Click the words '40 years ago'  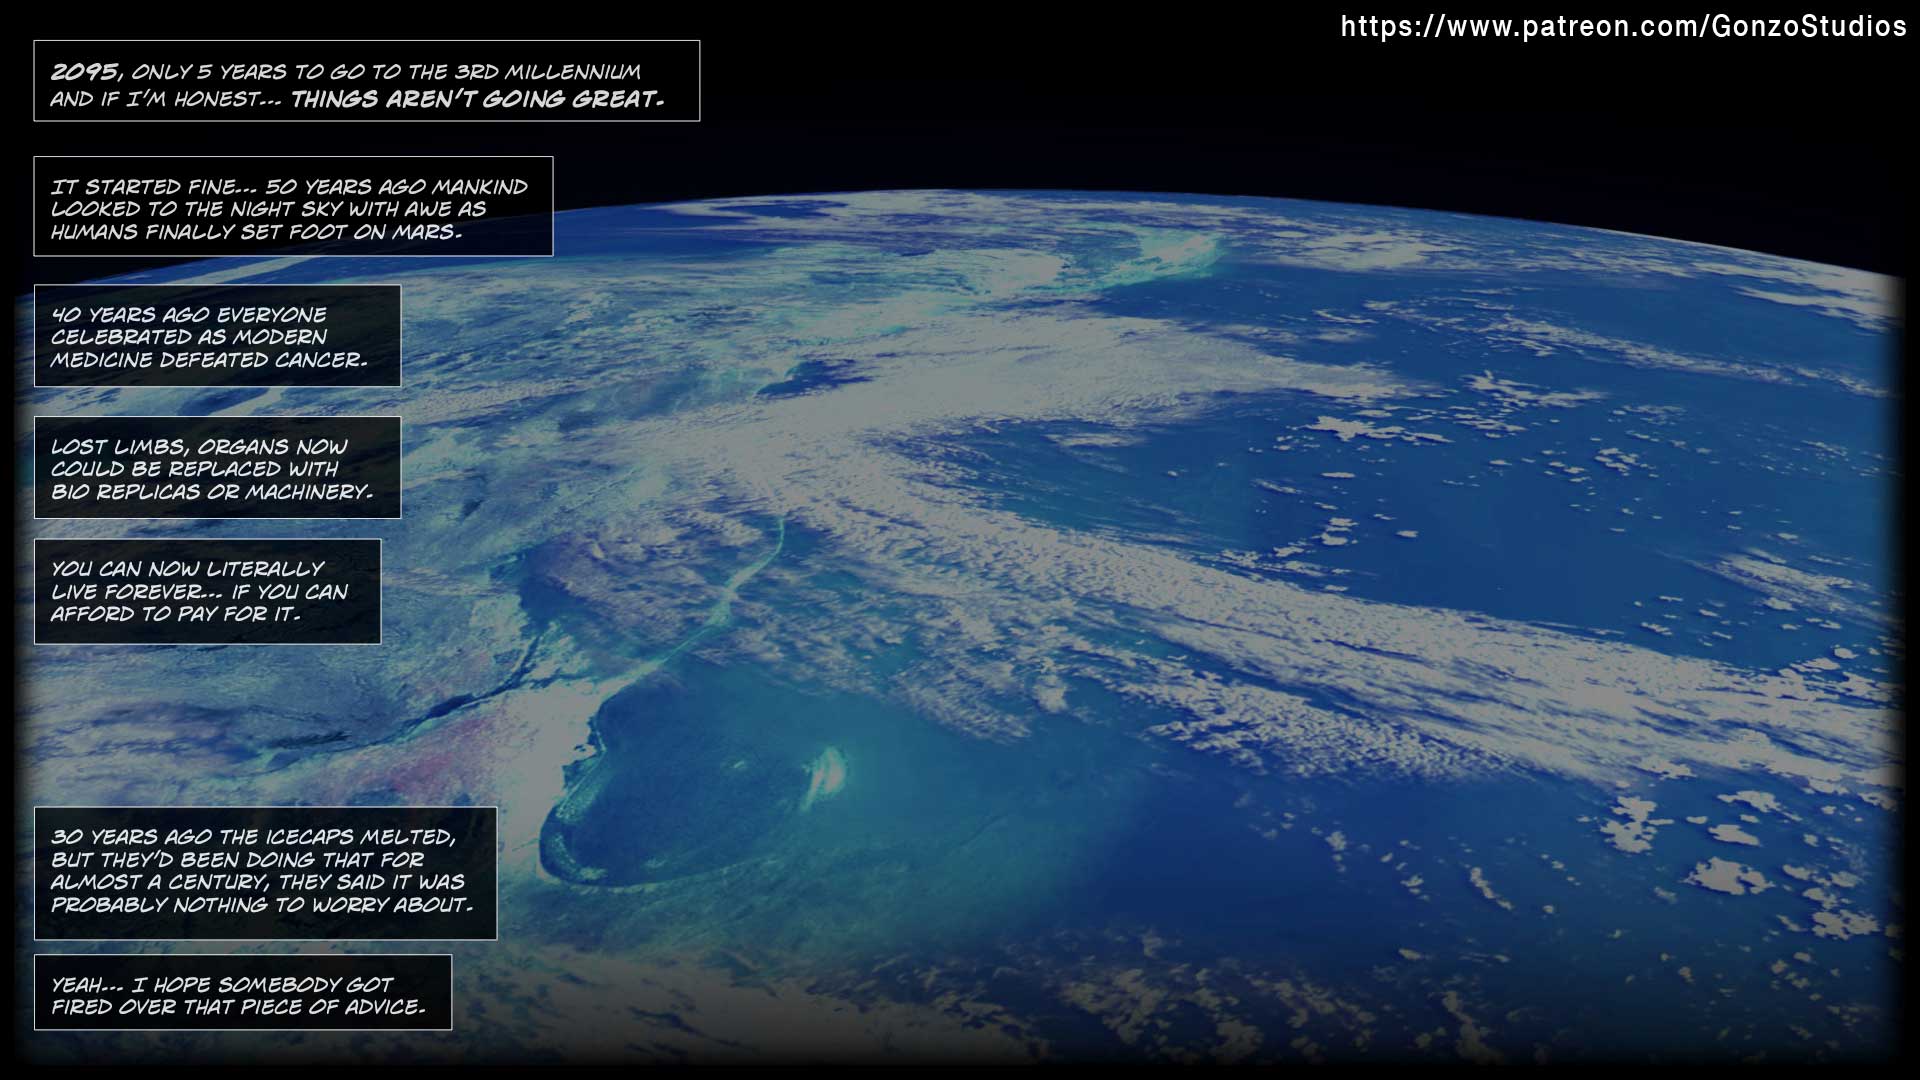(x=131, y=314)
